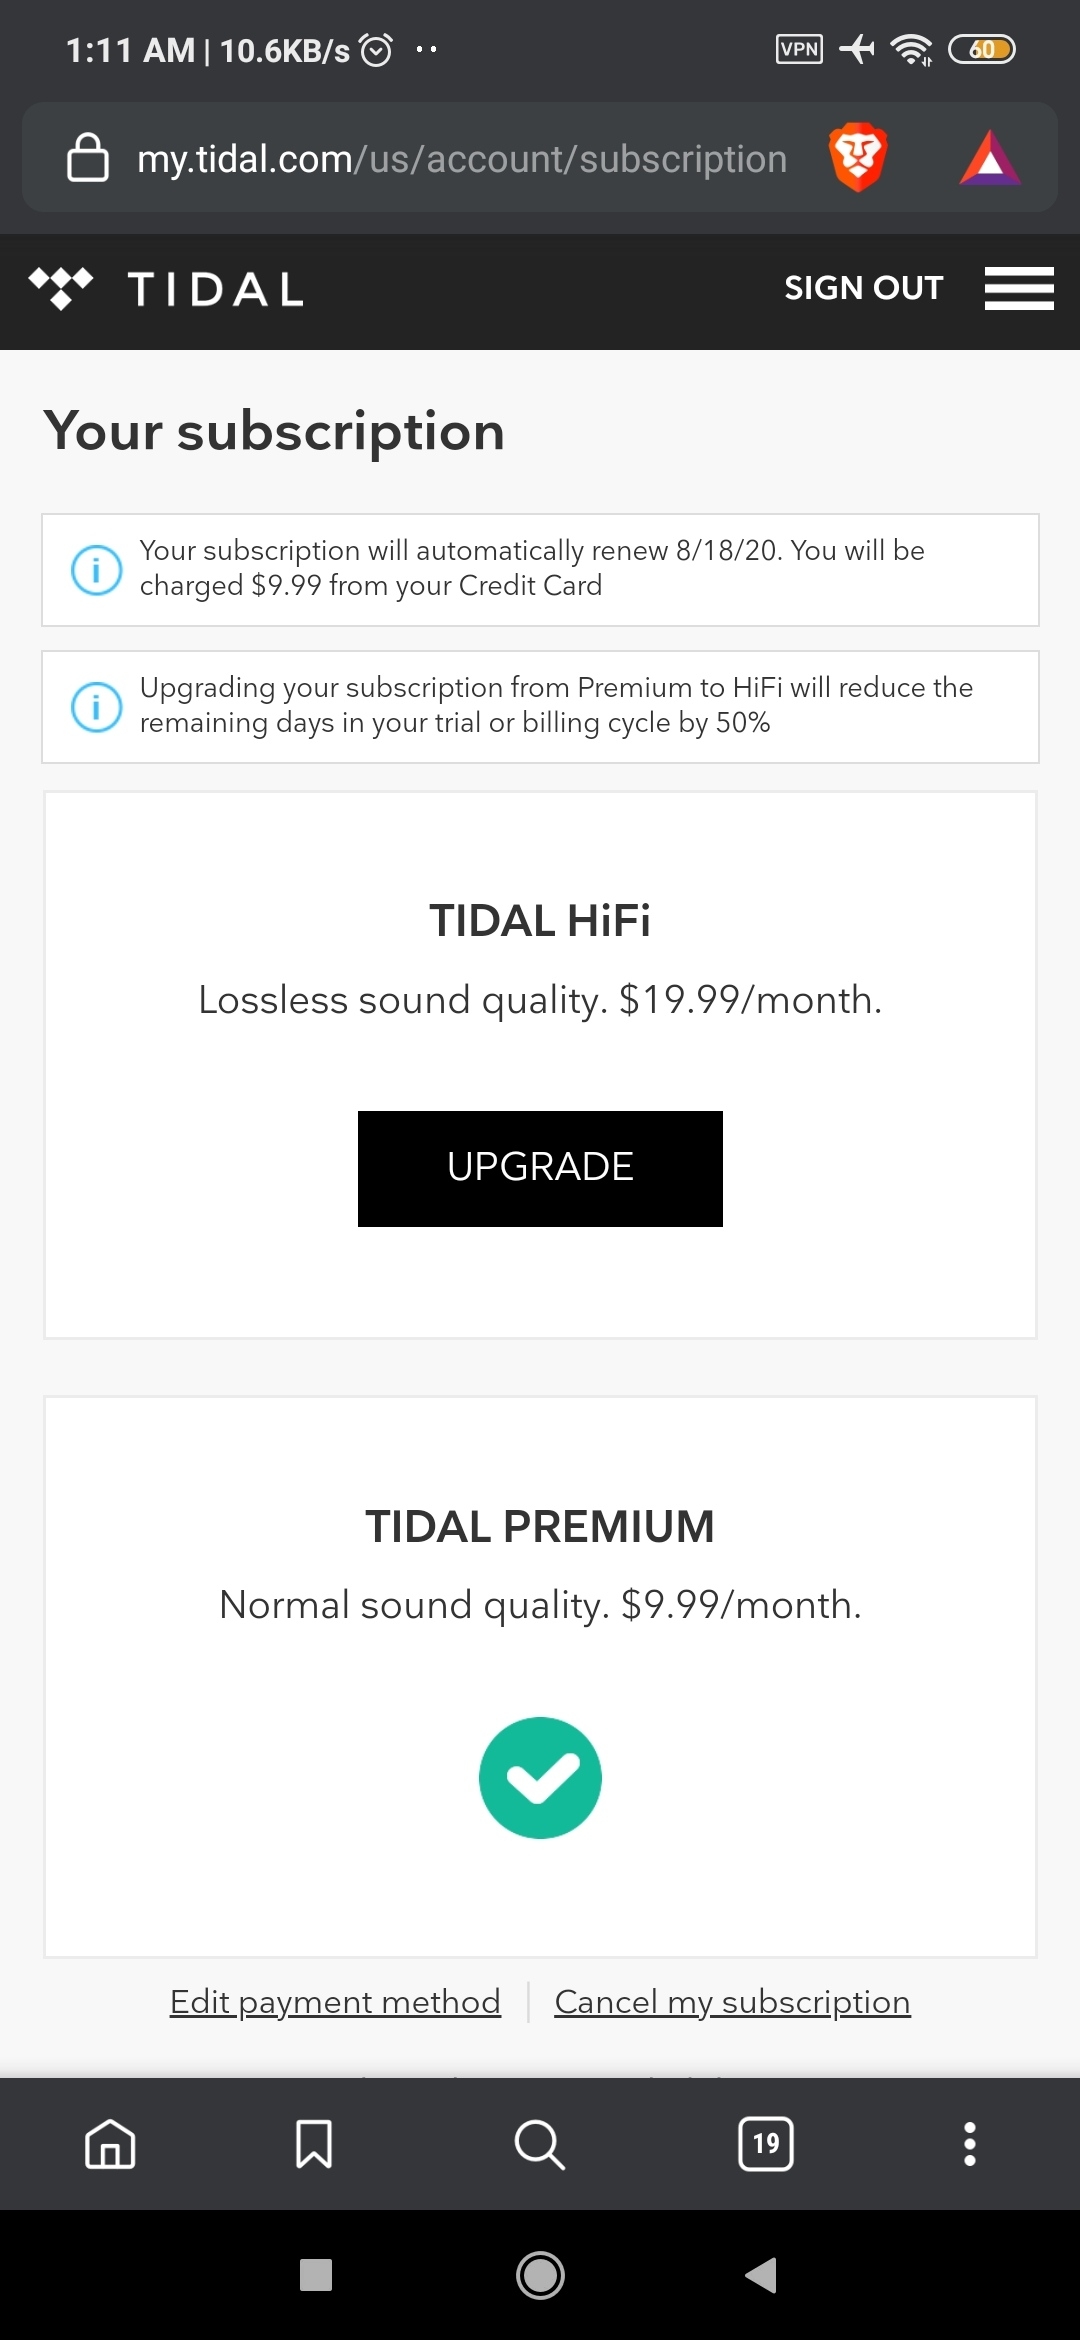Select the green TIDAL Premium checkmark
This screenshot has height=2340, width=1080.
[540, 1777]
